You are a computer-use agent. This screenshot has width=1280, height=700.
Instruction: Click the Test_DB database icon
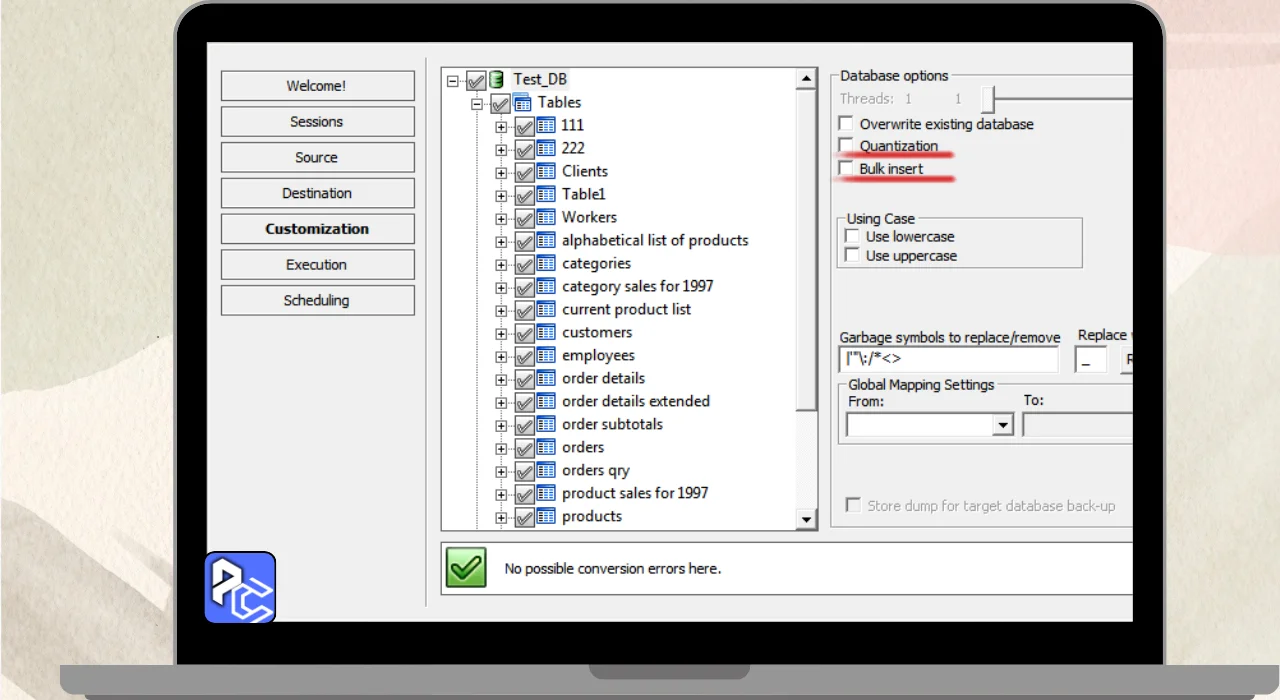pos(497,79)
